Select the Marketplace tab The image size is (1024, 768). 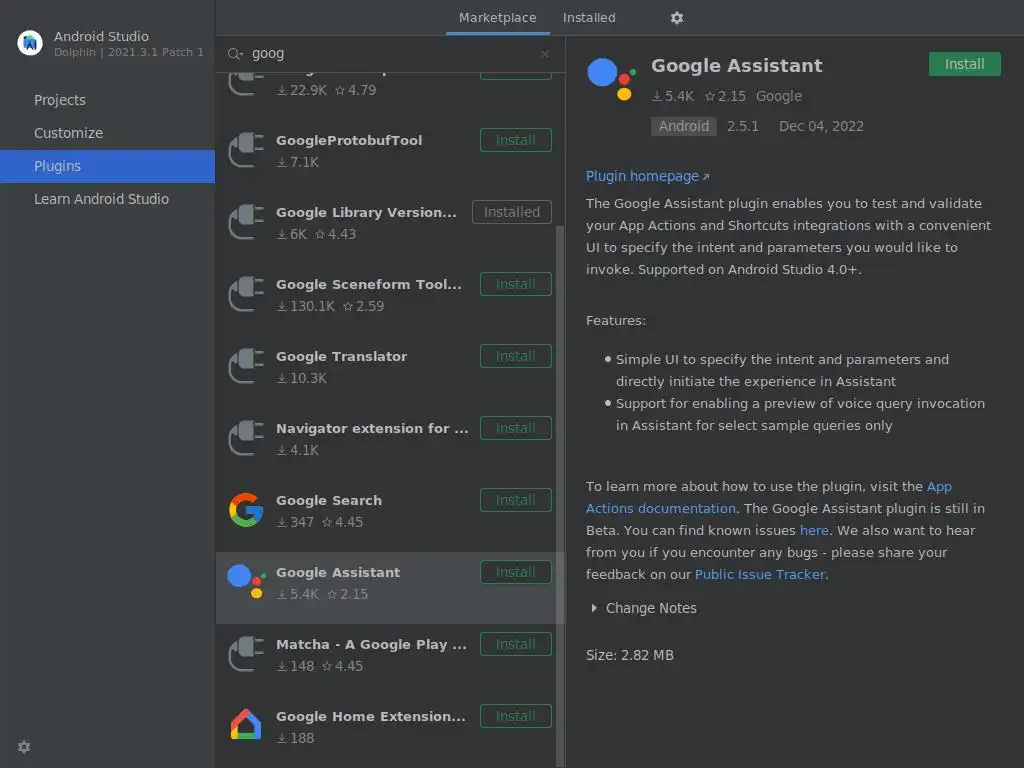point(497,18)
